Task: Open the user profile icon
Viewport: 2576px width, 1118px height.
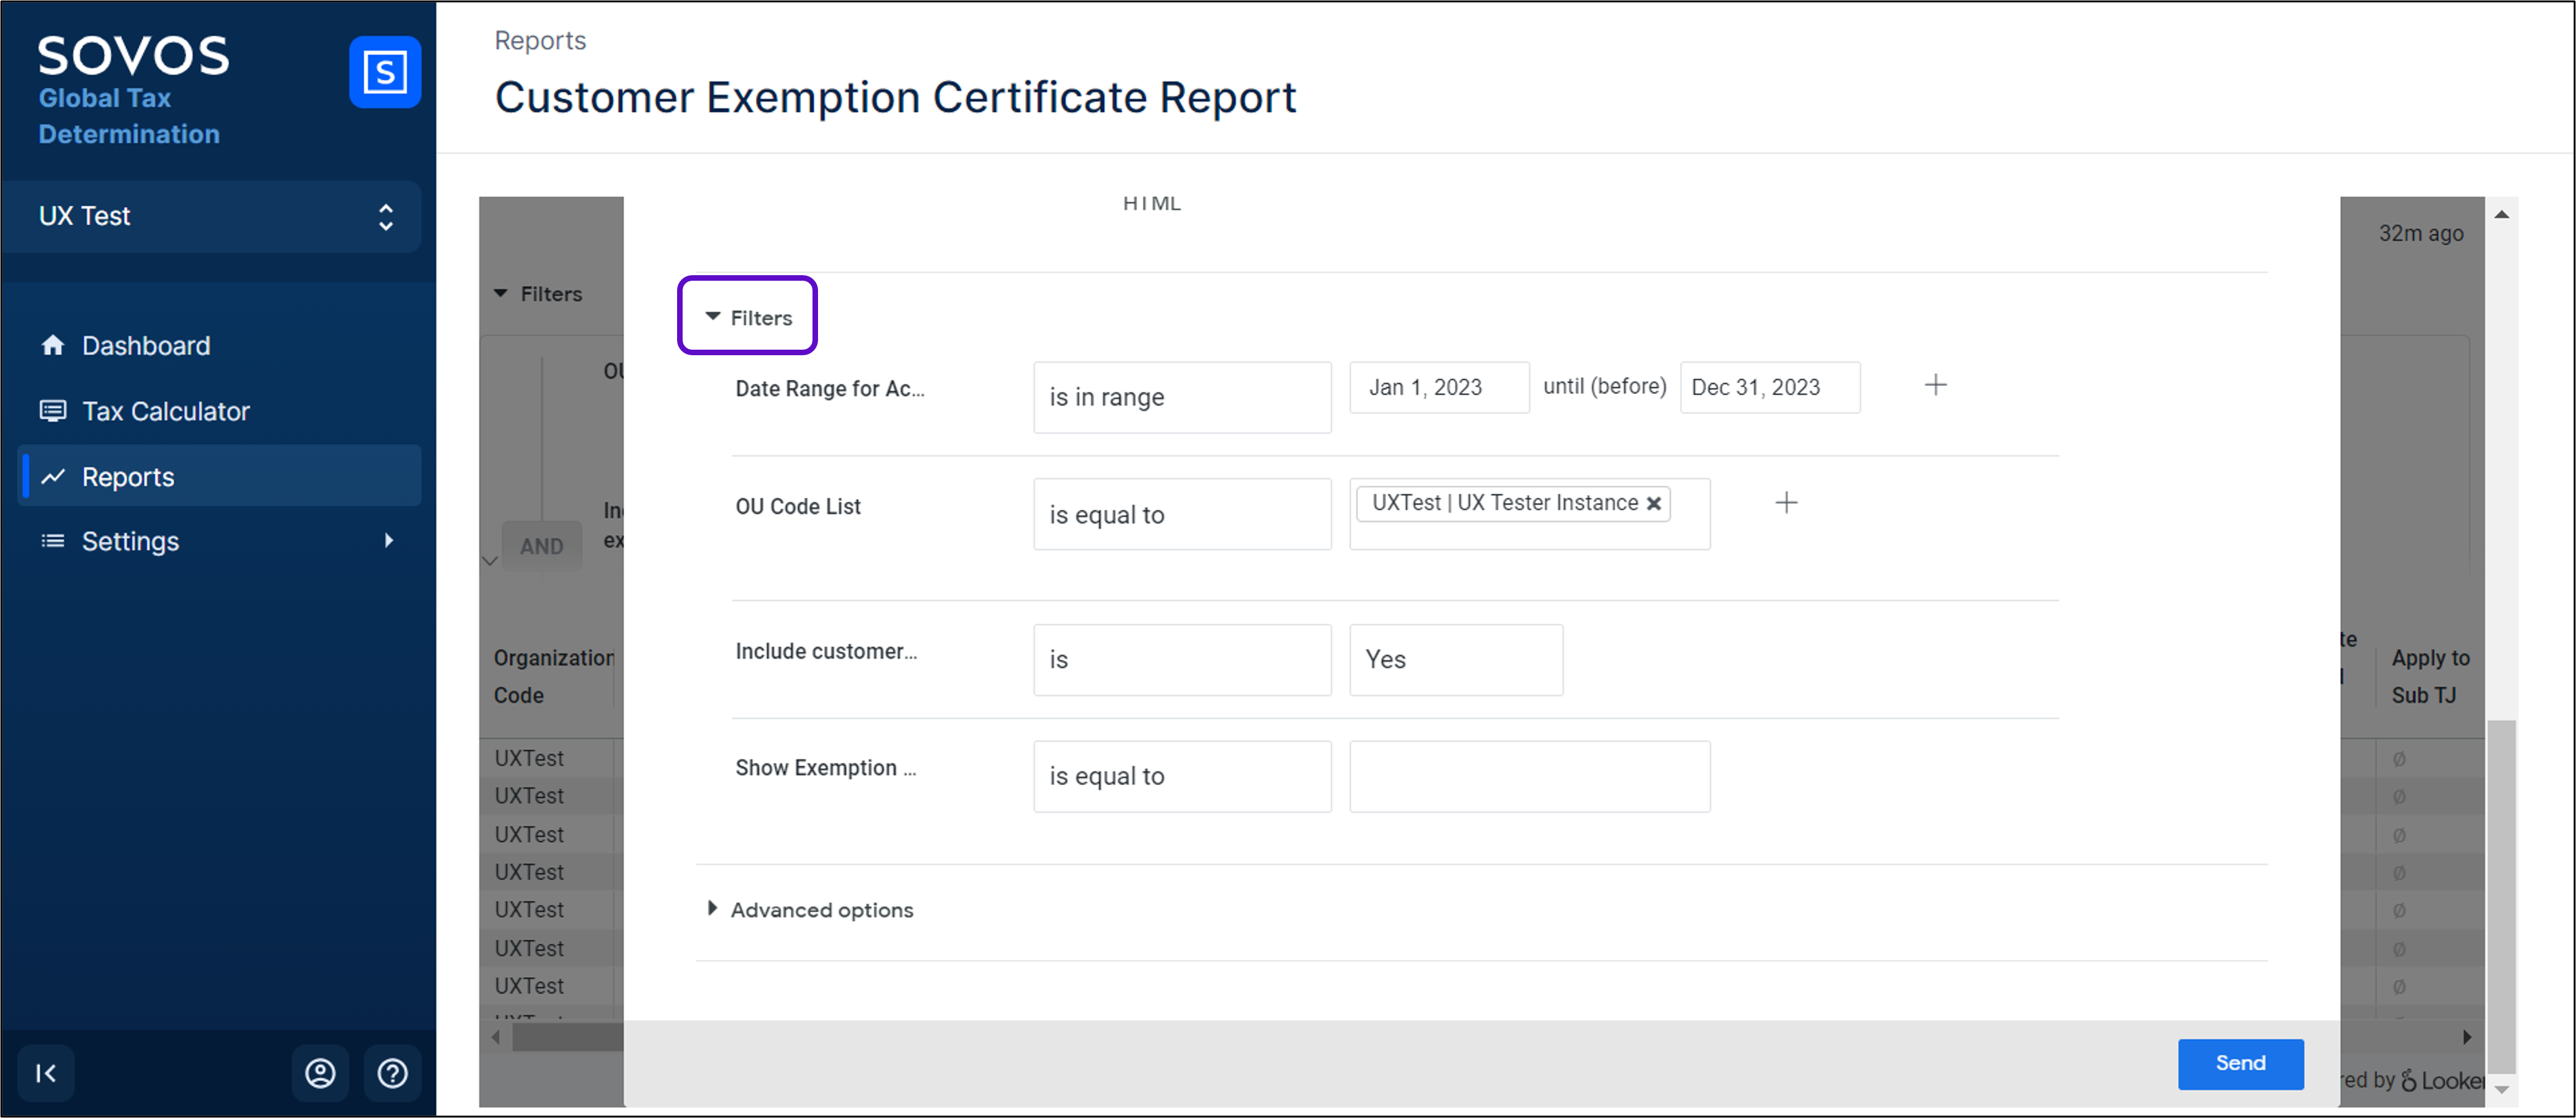Action: click(320, 1073)
